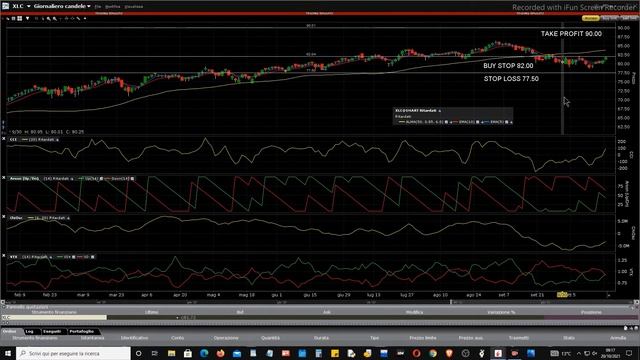Close the ChOsc indicator panel
640x360 pixels.
[x=4, y=217]
